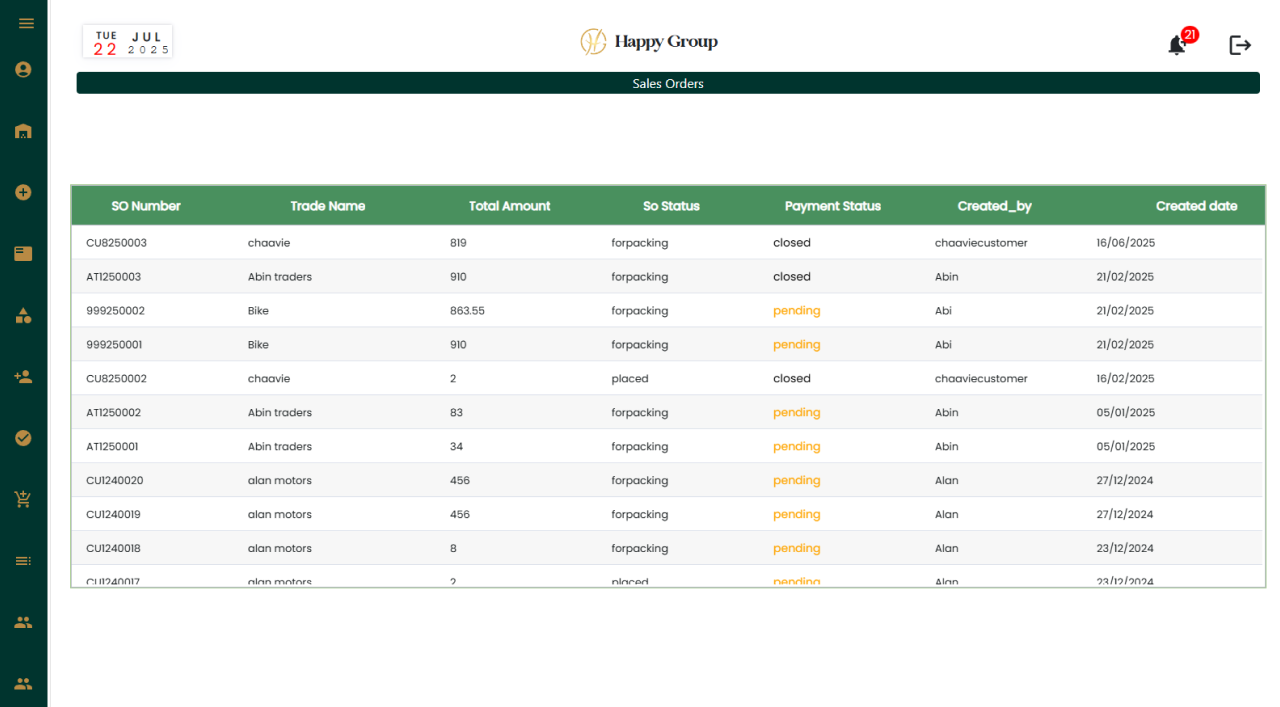The width and height of the screenshot is (1280, 707).
Task: Click pending payment status for AT1250001
Action: click(797, 447)
